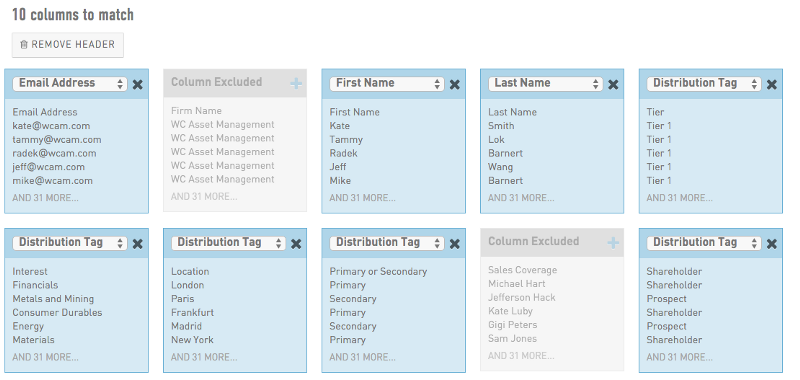
Task: Change the Last Name column mapping dropdown
Action: pyautogui.click(x=545, y=84)
